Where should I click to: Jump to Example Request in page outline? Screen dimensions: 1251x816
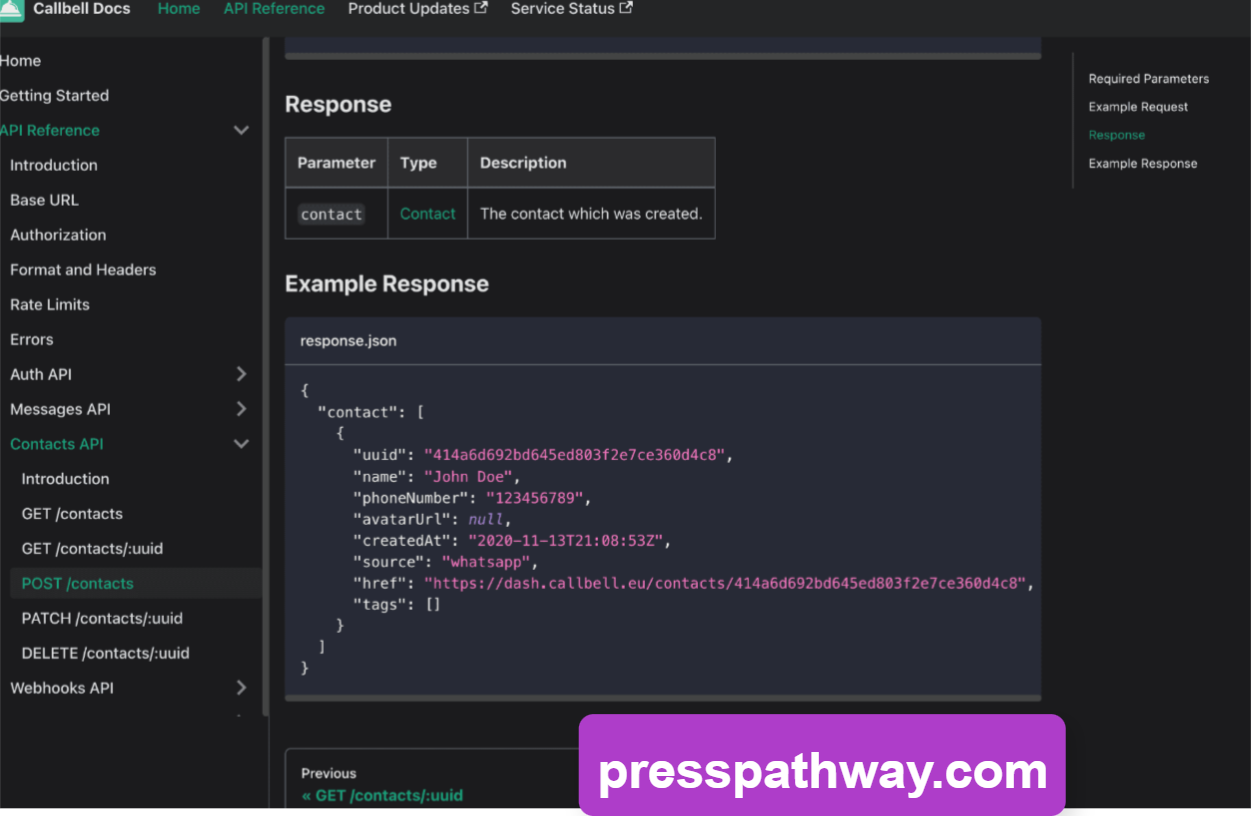1138,107
